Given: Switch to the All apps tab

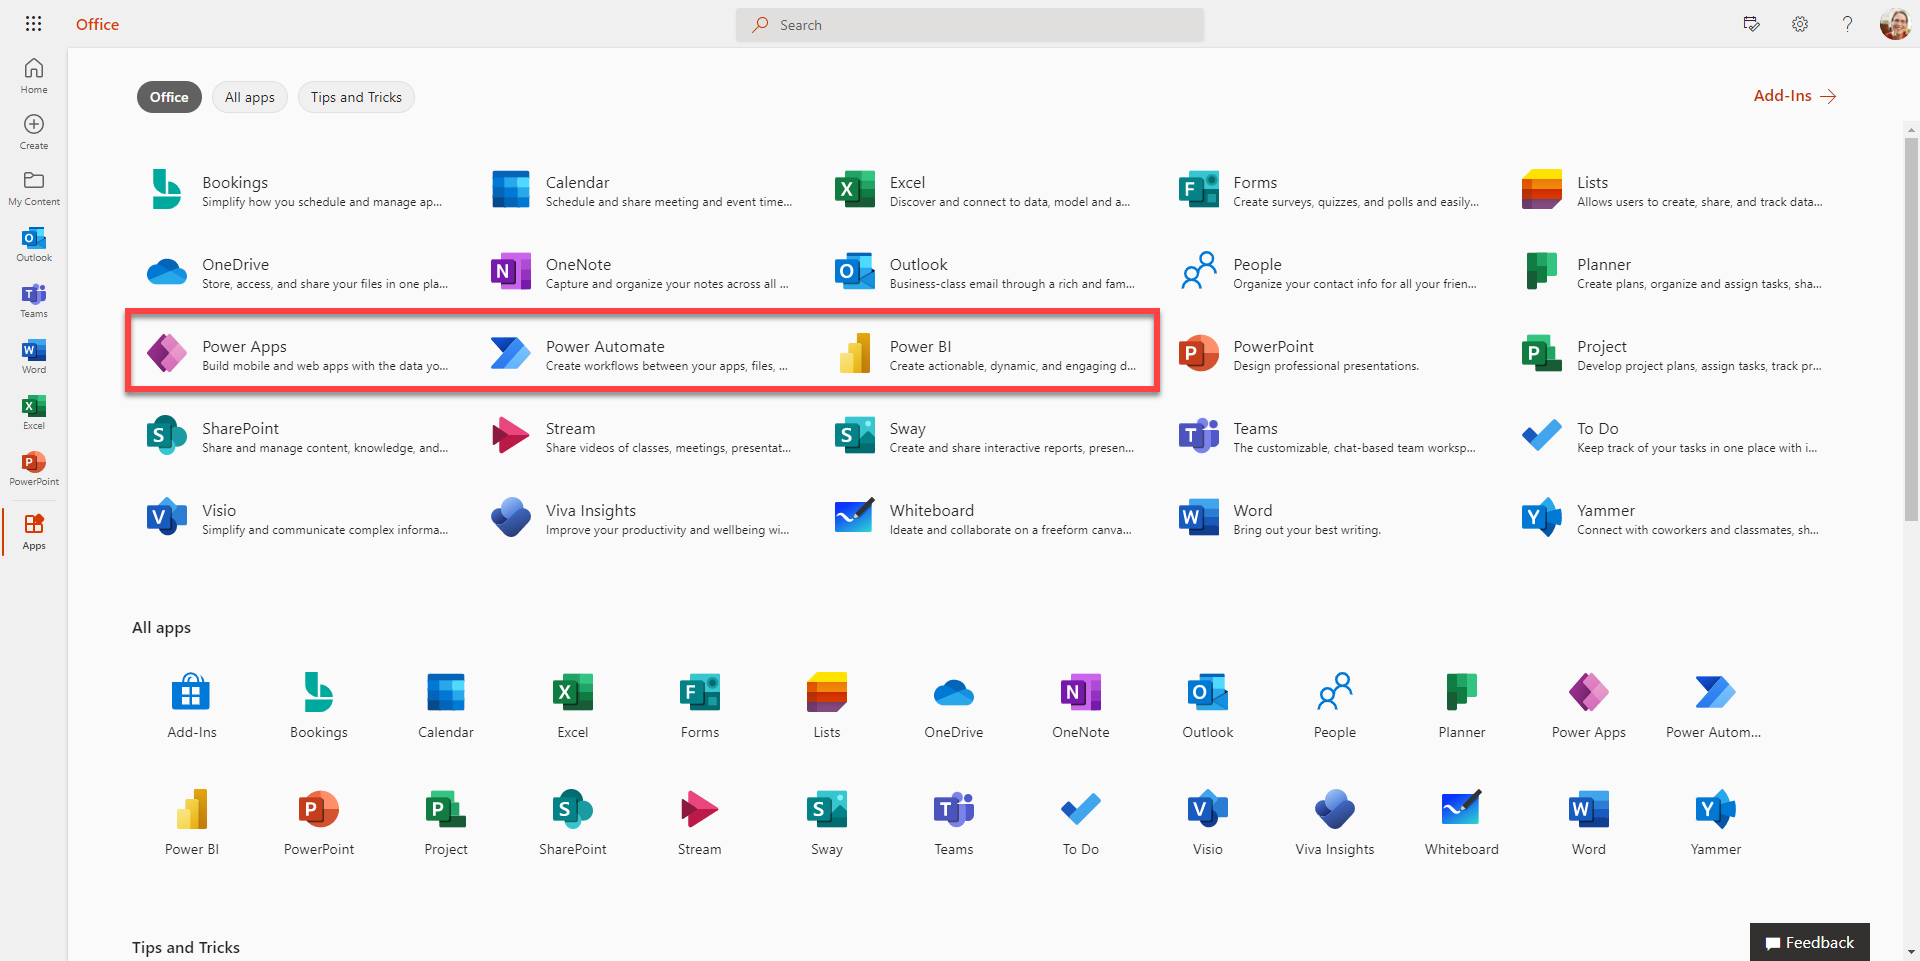Looking at the screenshot, I should tap(250, 97).
